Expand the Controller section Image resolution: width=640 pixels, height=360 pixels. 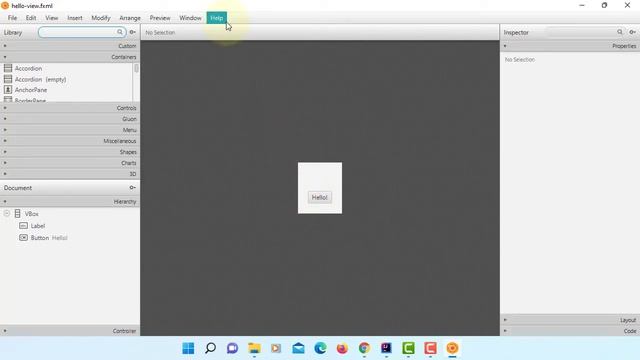click(x=70, y=331)
